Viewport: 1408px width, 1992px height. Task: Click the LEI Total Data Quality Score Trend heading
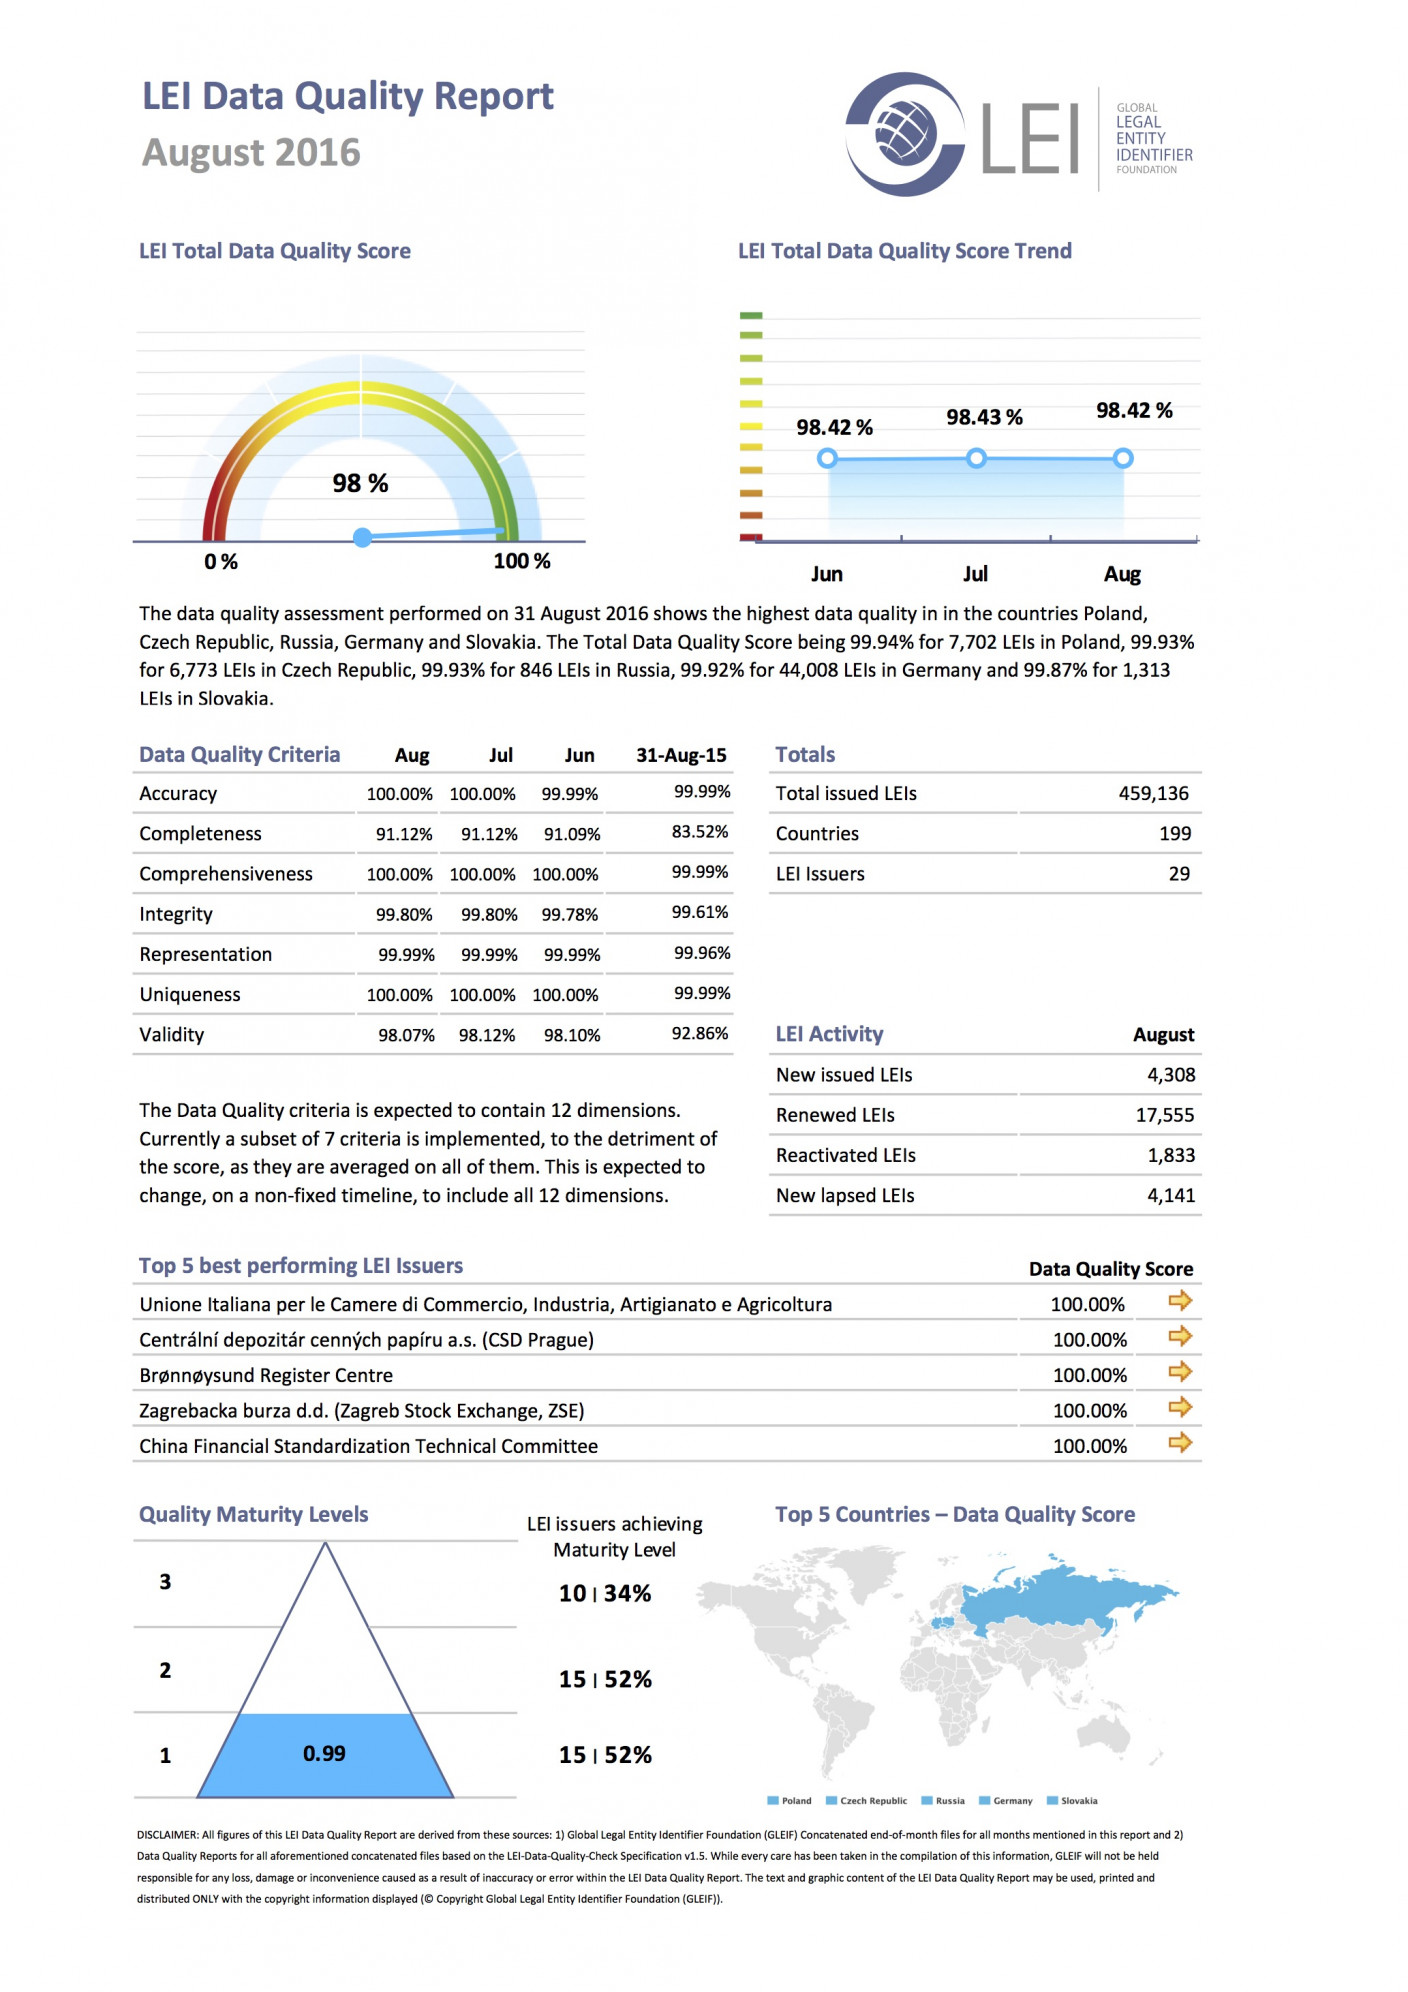(905, 251)
